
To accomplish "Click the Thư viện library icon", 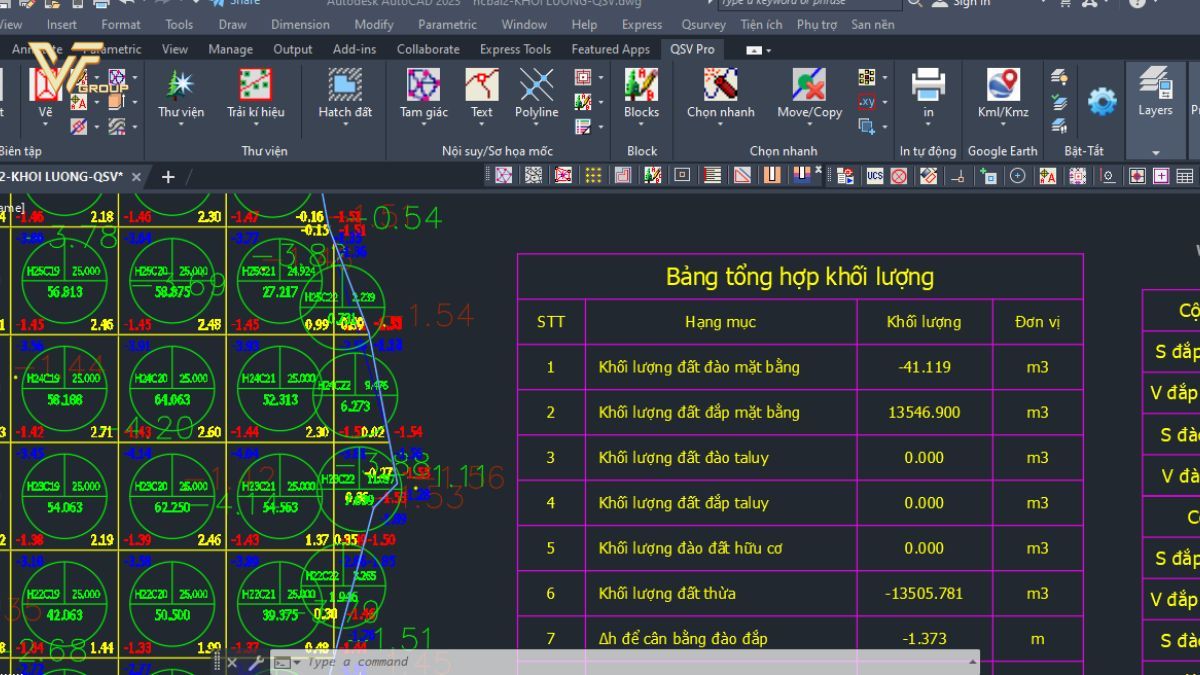I will click(180, 87).
